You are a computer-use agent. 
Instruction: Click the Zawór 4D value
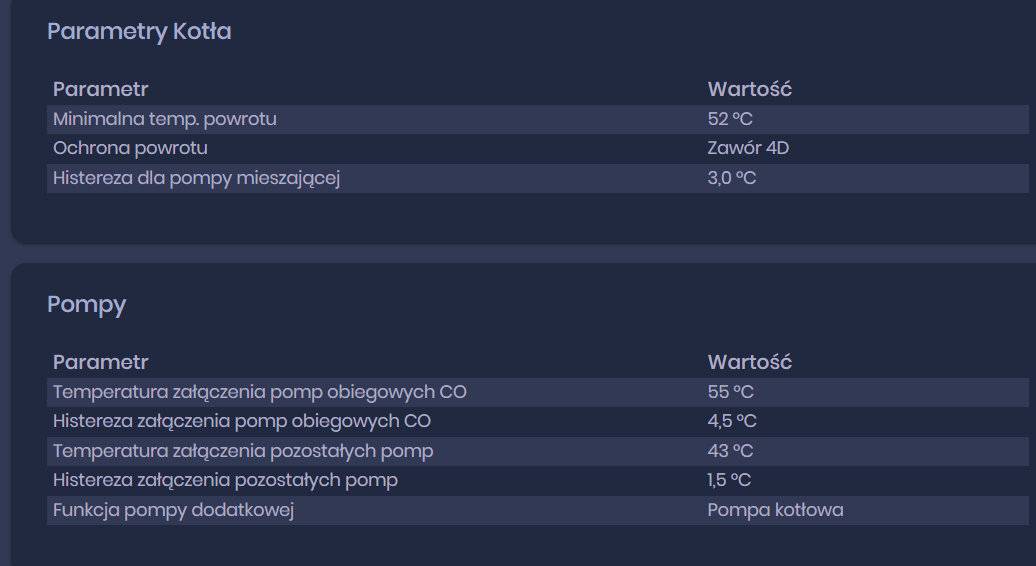748,148
